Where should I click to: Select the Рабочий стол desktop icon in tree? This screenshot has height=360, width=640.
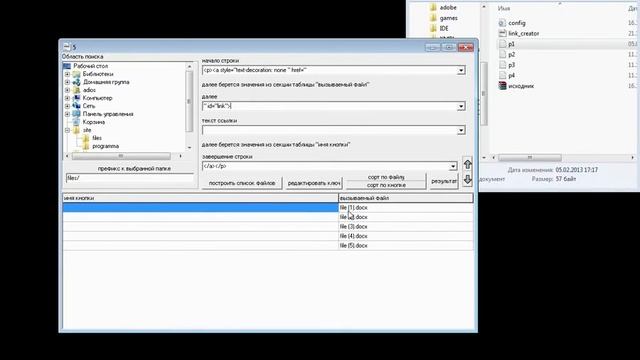[x=67, y=66]
